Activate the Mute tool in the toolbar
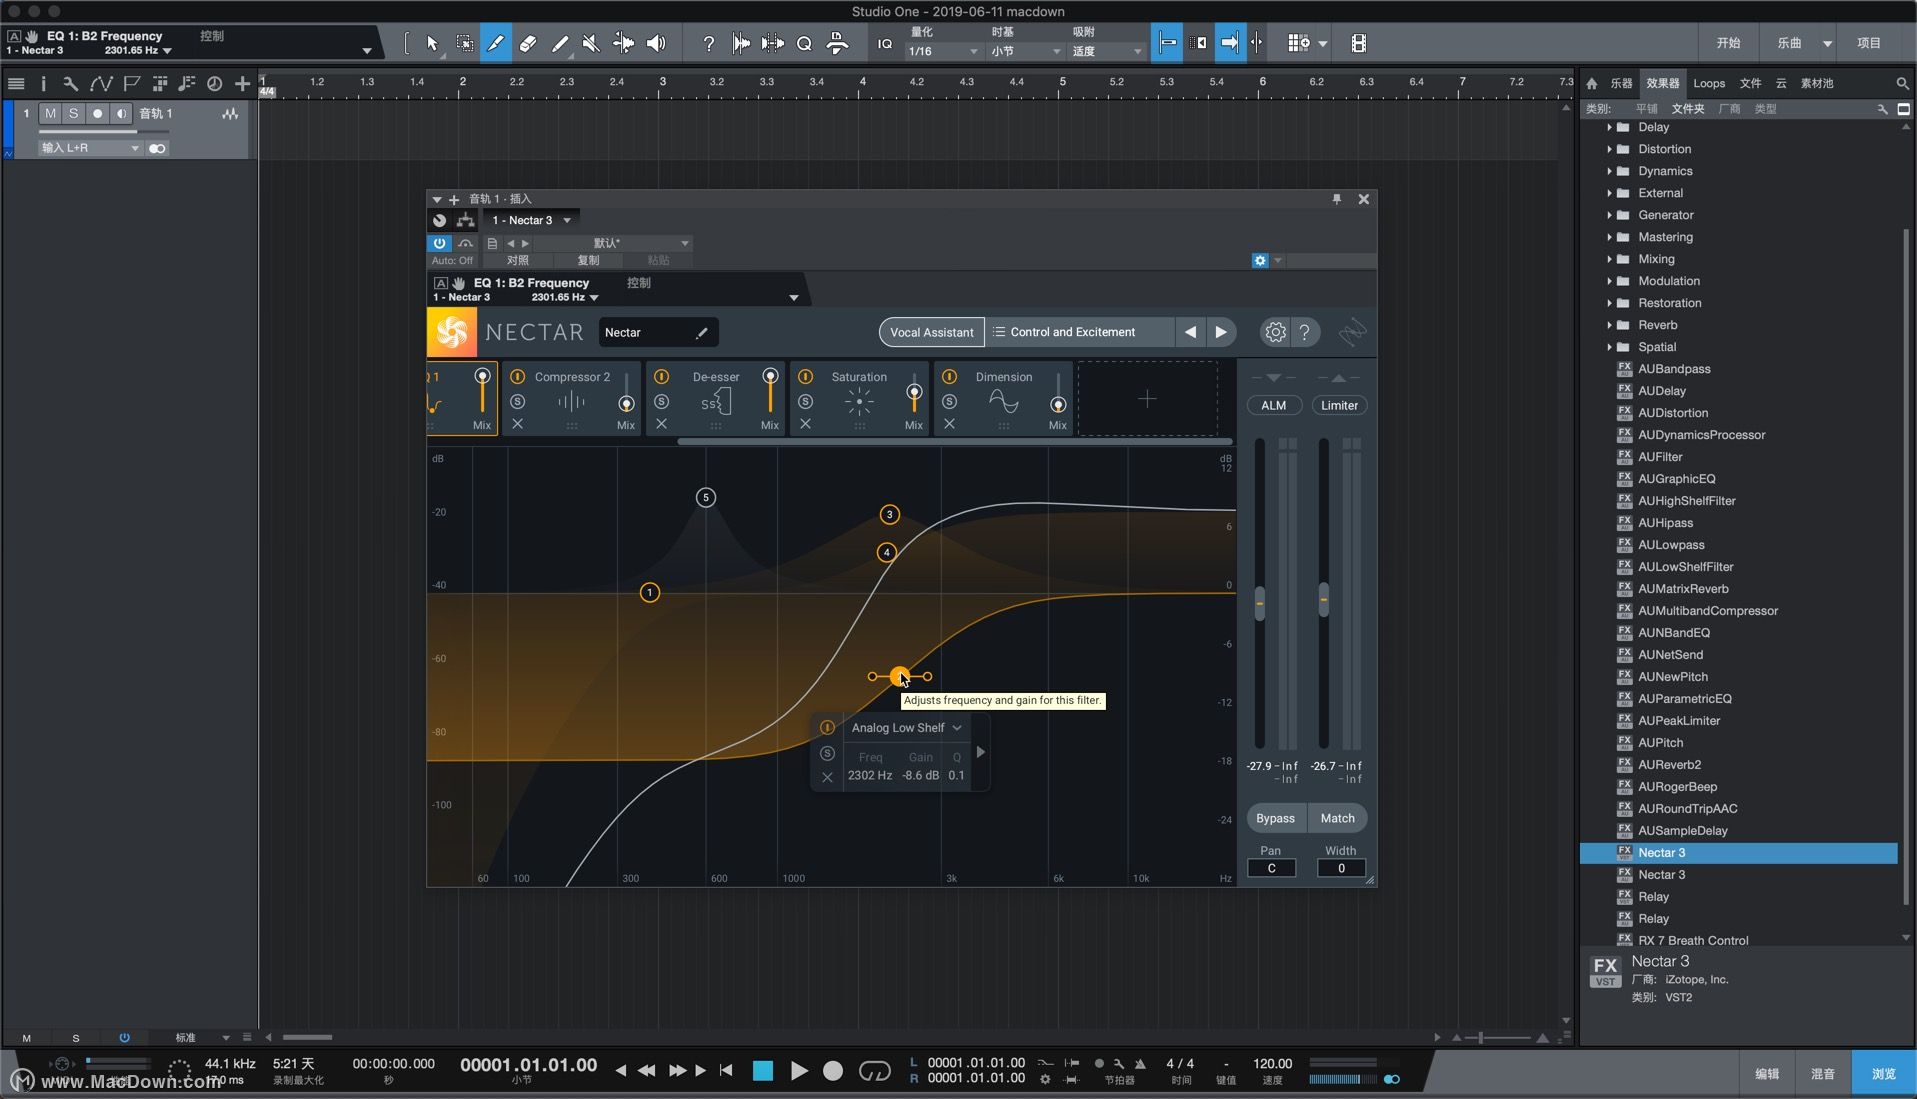 click(591, 43)
